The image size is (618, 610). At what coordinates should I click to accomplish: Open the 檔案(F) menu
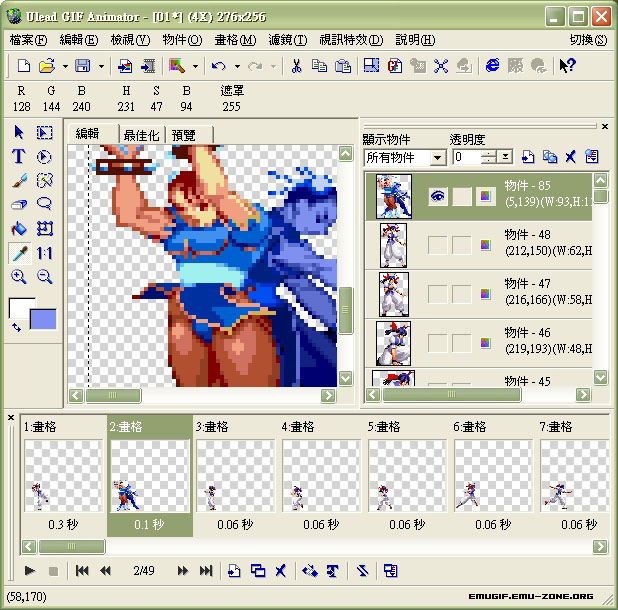pos(28,40)
